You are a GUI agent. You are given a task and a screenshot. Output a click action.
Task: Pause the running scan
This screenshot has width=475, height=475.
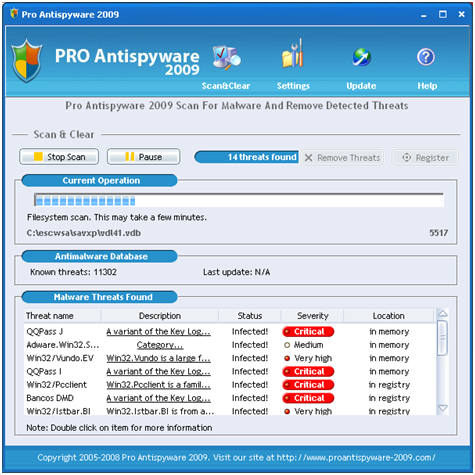(x=143, y=157)
